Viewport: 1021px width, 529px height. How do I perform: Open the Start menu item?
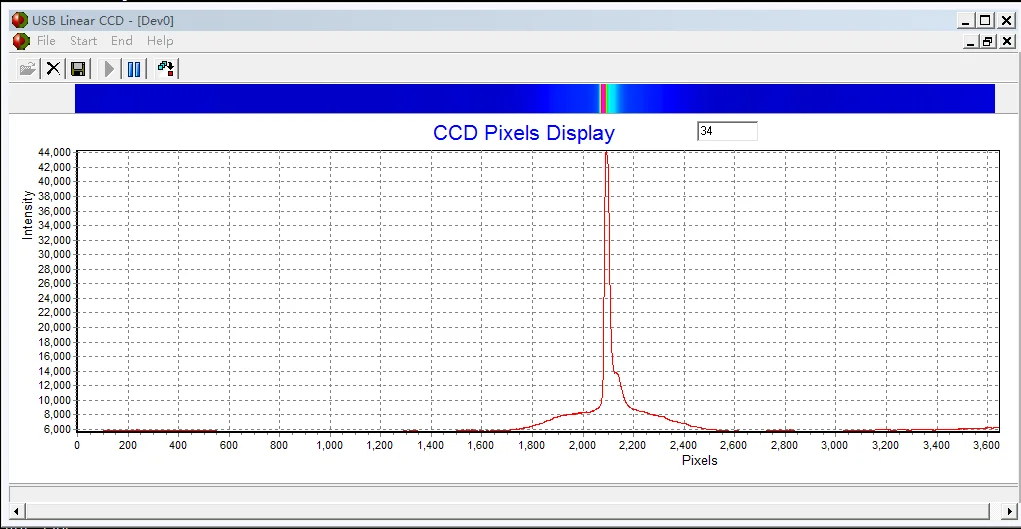[83, 41]
